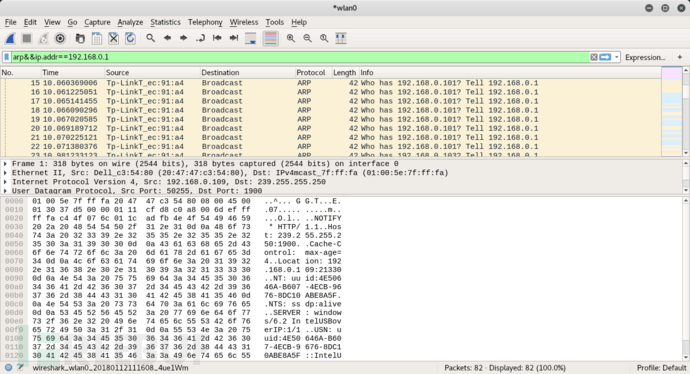
Task: Open a capture file
Action: coord(80,39)
